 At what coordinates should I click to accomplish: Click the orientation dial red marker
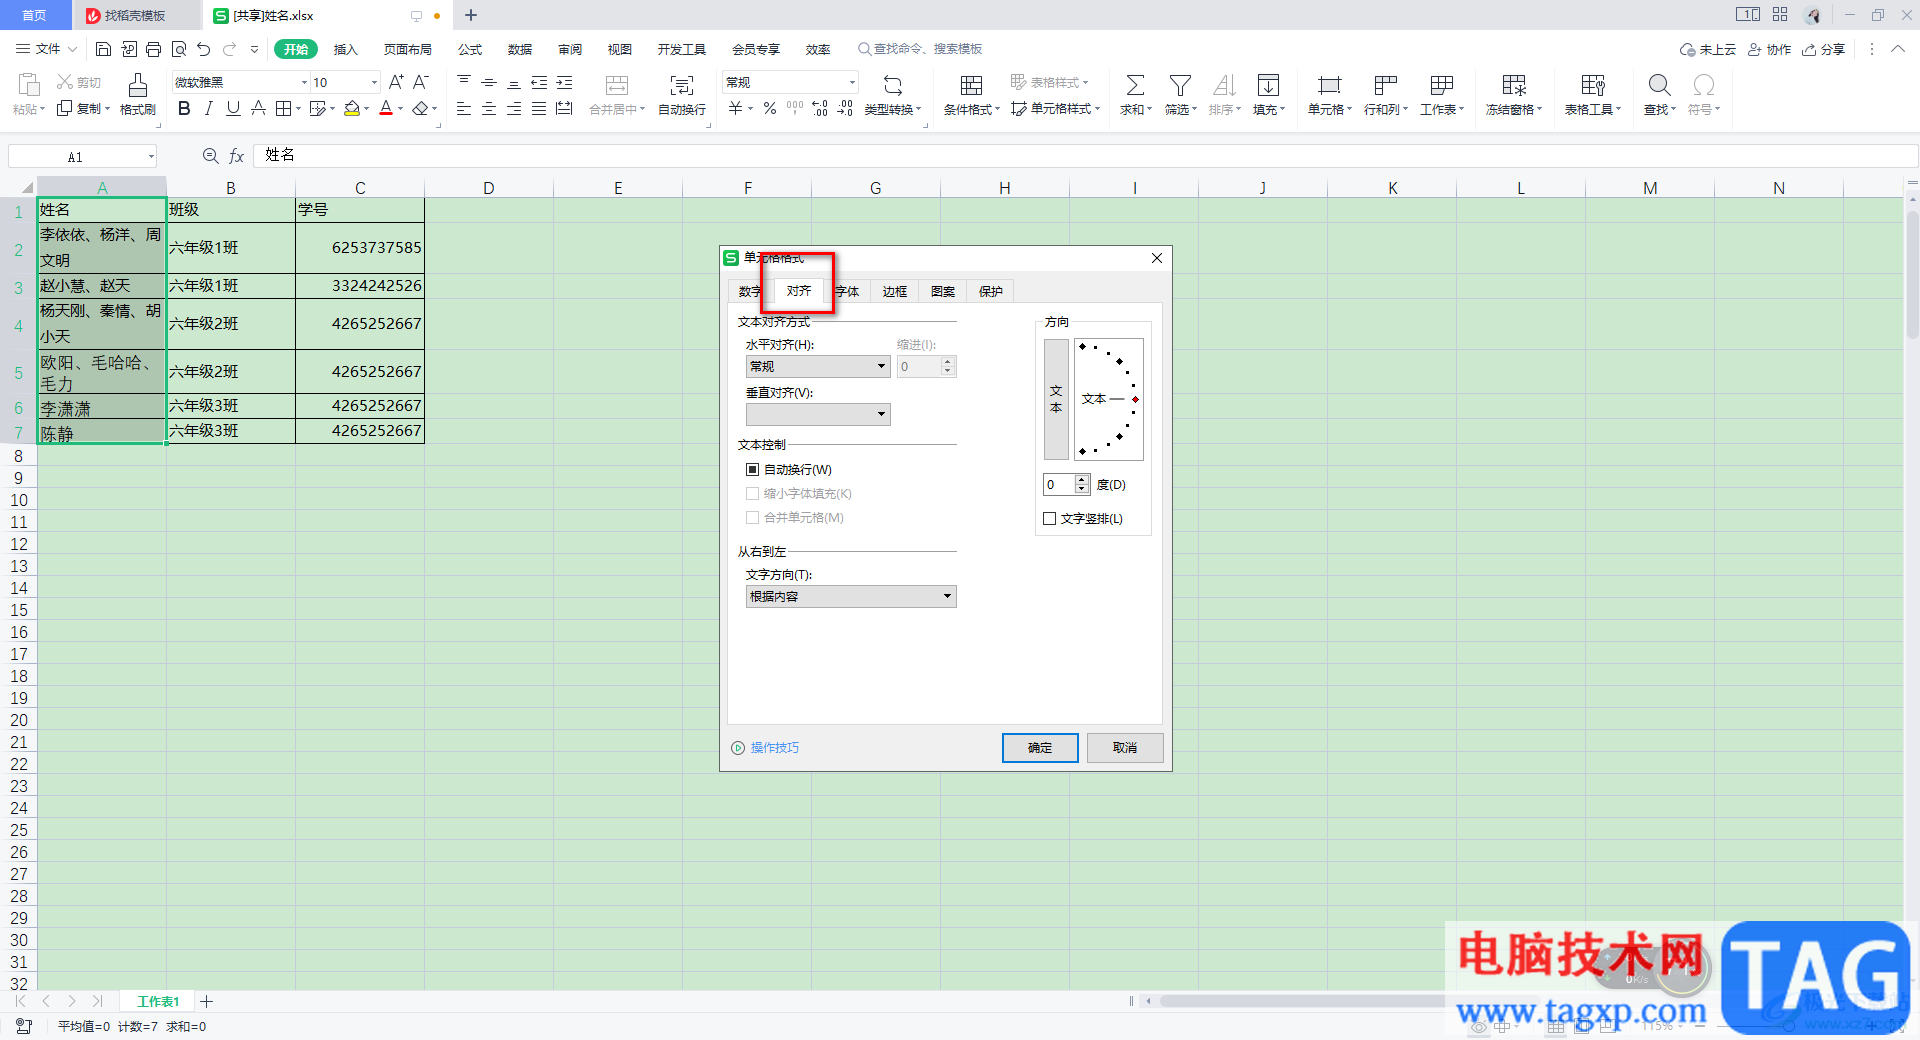coord(1135,399)
